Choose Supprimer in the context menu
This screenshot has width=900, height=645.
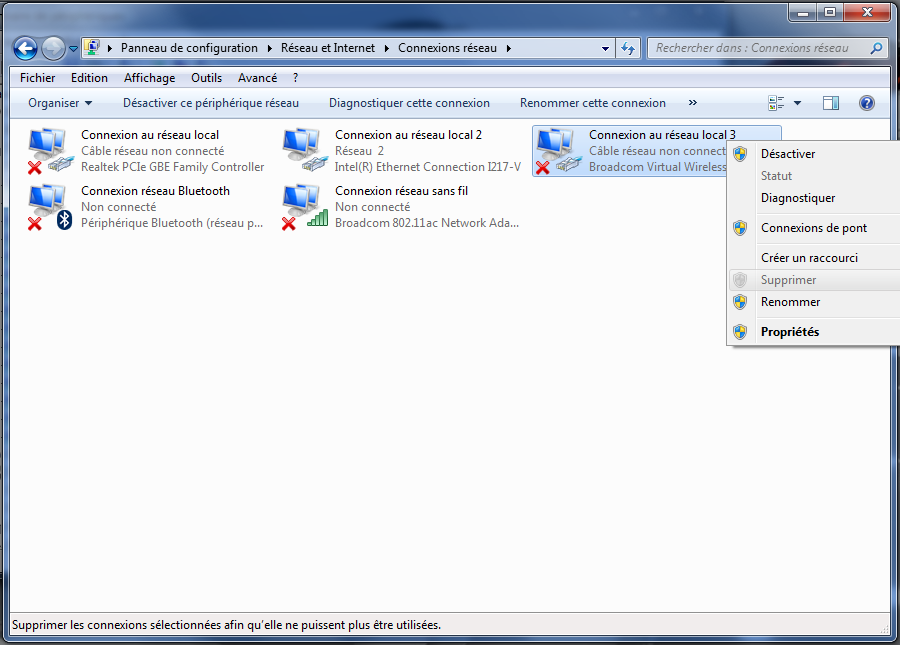814,280
